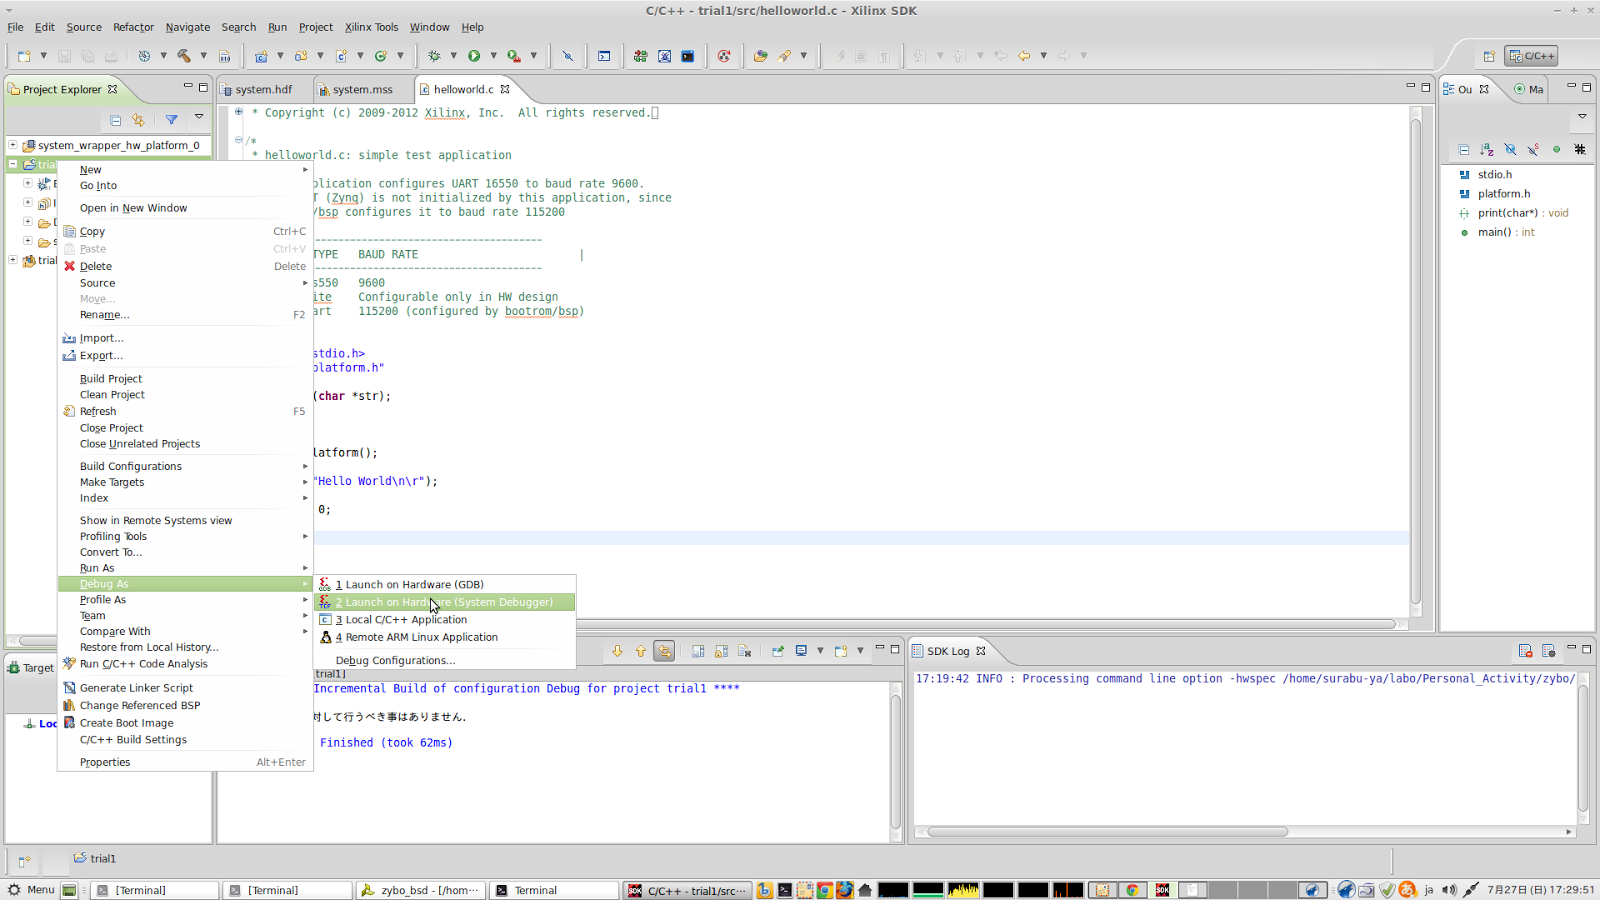This screenshot has width=1600, height=900.
Task: Open the Outline view menu arrow
Action: (x=1582, y=116)
